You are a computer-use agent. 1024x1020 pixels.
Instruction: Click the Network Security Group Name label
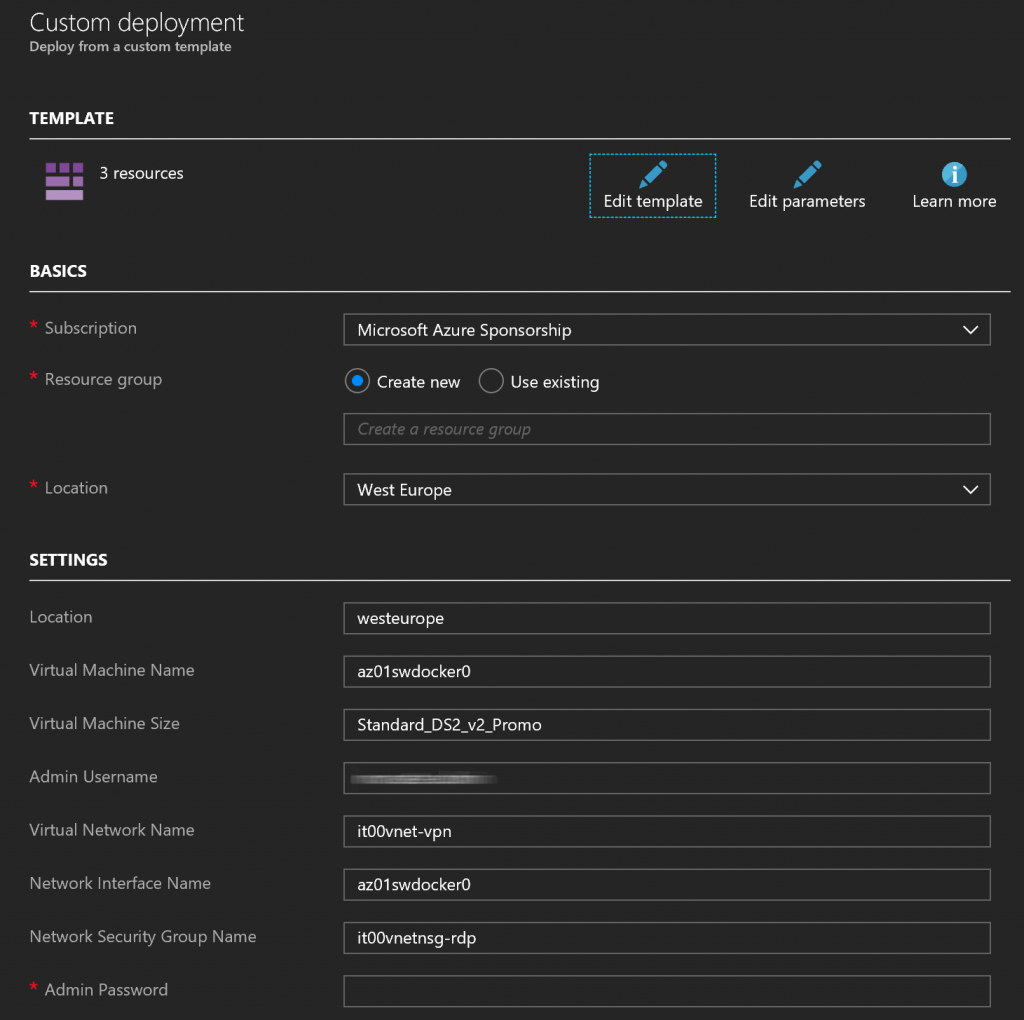(143, 936)
